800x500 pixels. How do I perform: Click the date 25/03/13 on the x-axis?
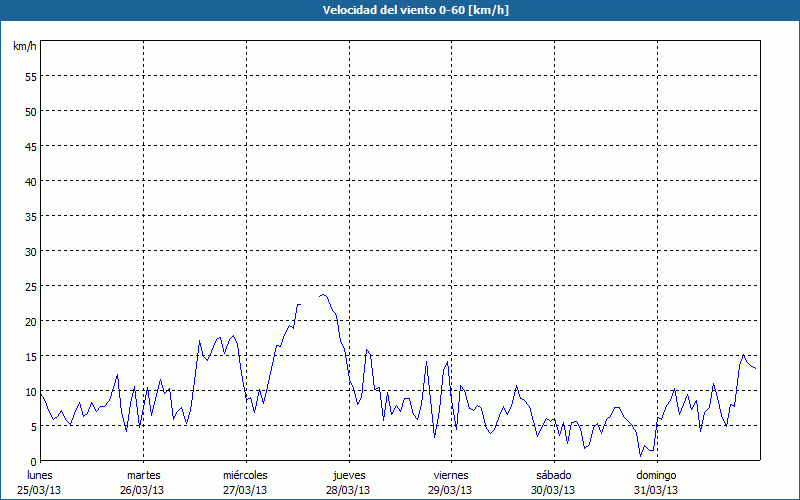click(38, 490)
